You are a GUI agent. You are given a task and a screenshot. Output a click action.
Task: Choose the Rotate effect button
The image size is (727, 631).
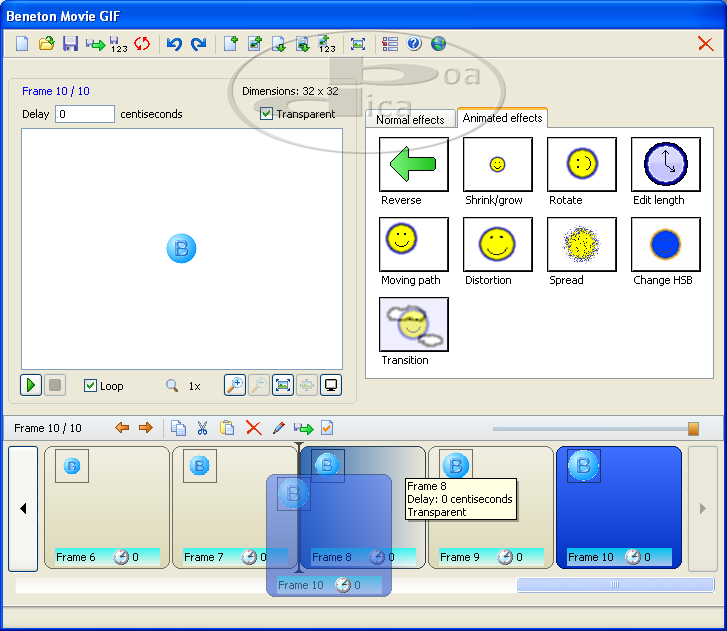click(582, 165)
